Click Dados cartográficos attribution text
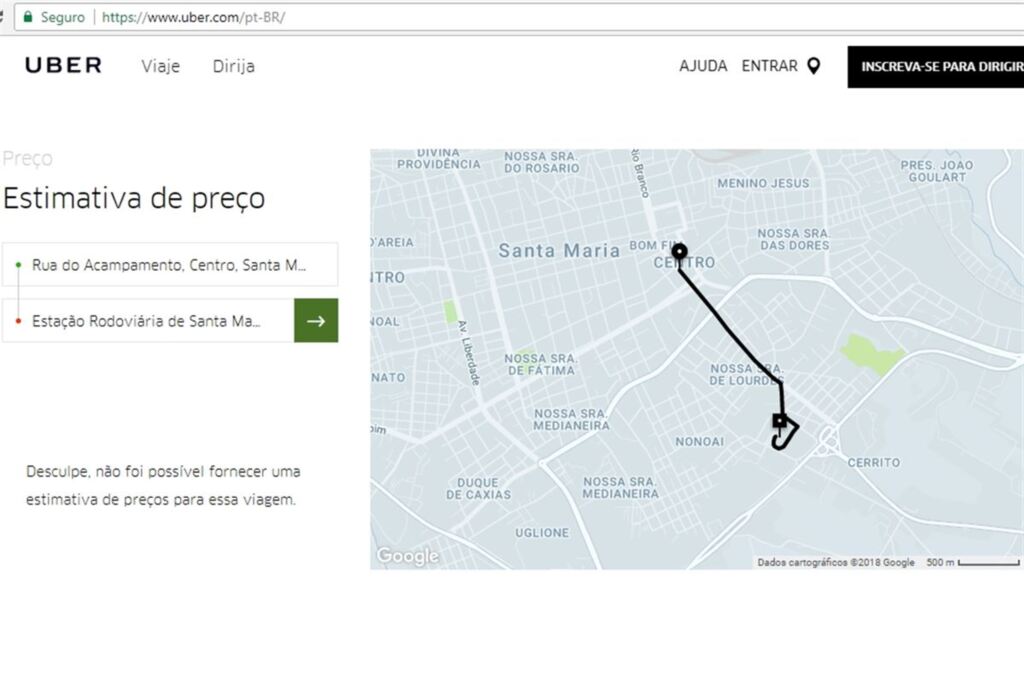The height and width of the screenshot is (683, 1024). tap(835, 561)
